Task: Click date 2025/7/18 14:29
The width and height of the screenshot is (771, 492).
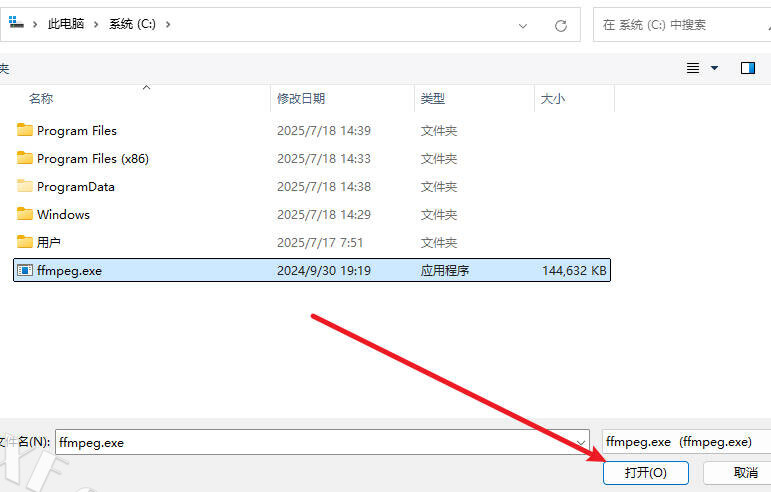Action: [x=324, y=214]
